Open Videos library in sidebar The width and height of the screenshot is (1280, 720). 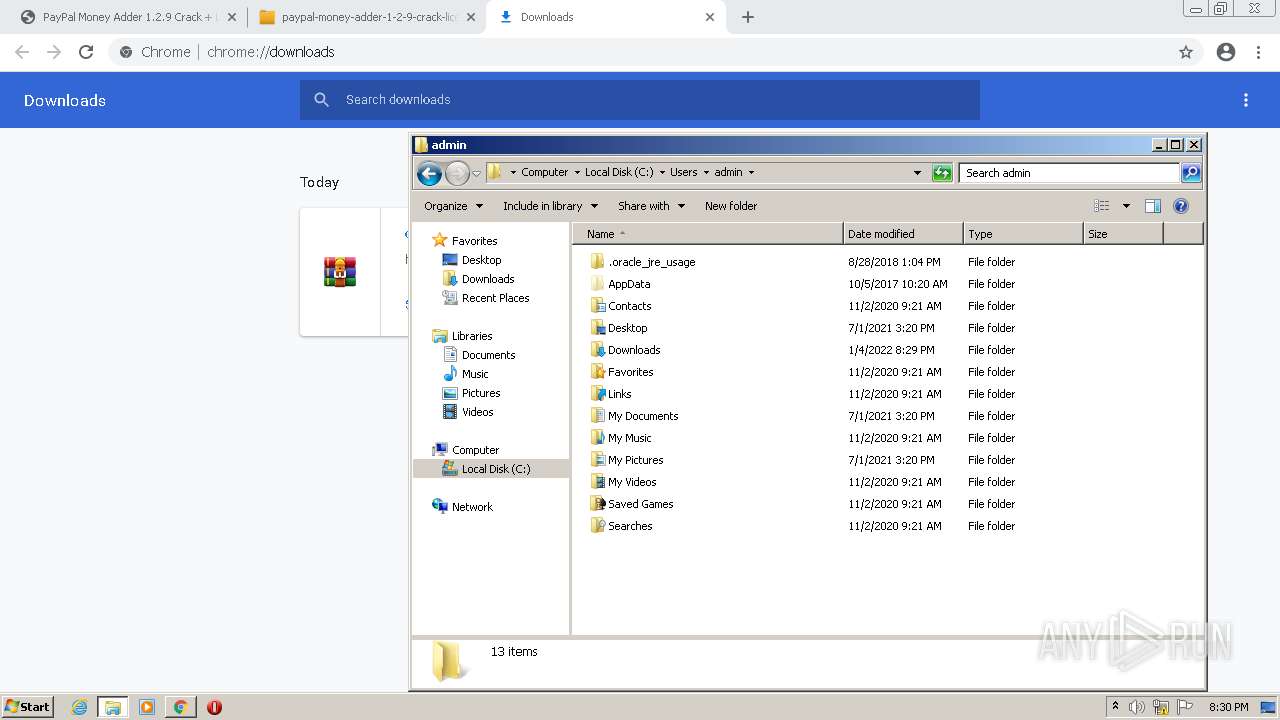477,412
